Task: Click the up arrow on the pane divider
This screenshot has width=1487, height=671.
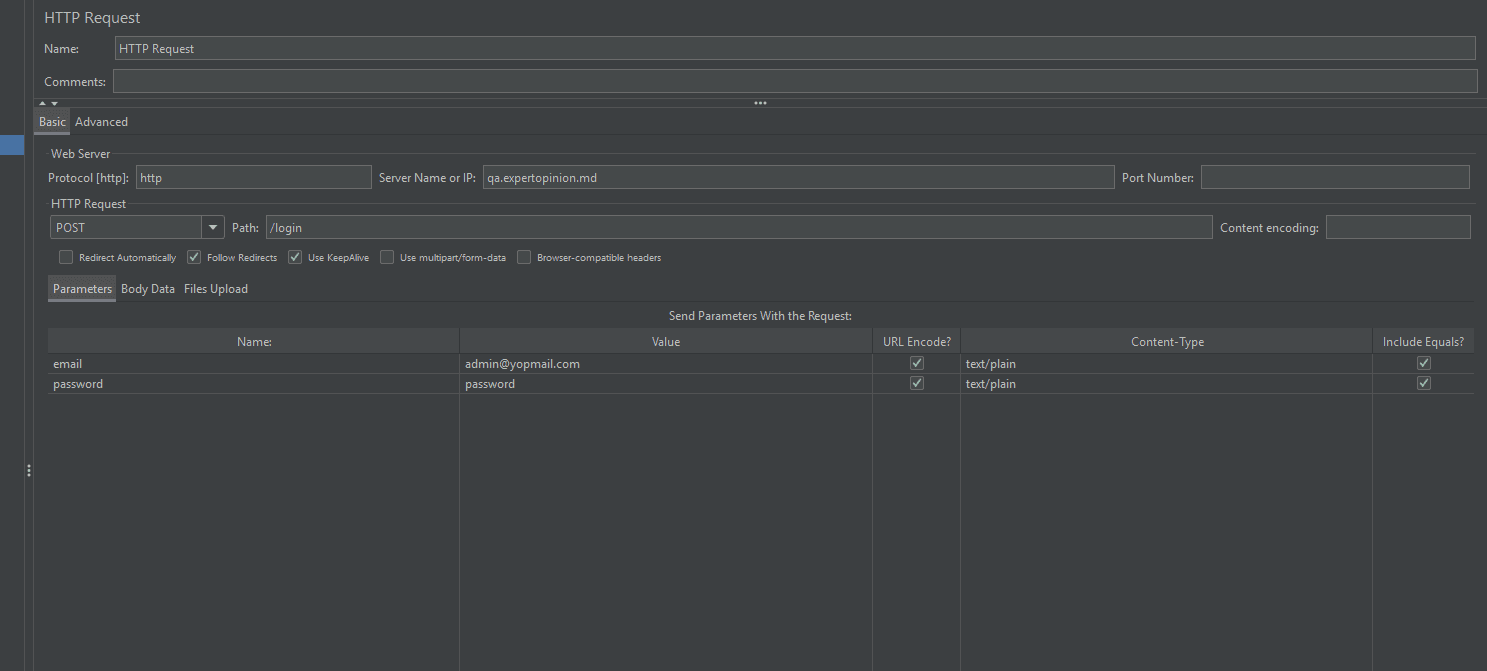Action: coord(43,103)
